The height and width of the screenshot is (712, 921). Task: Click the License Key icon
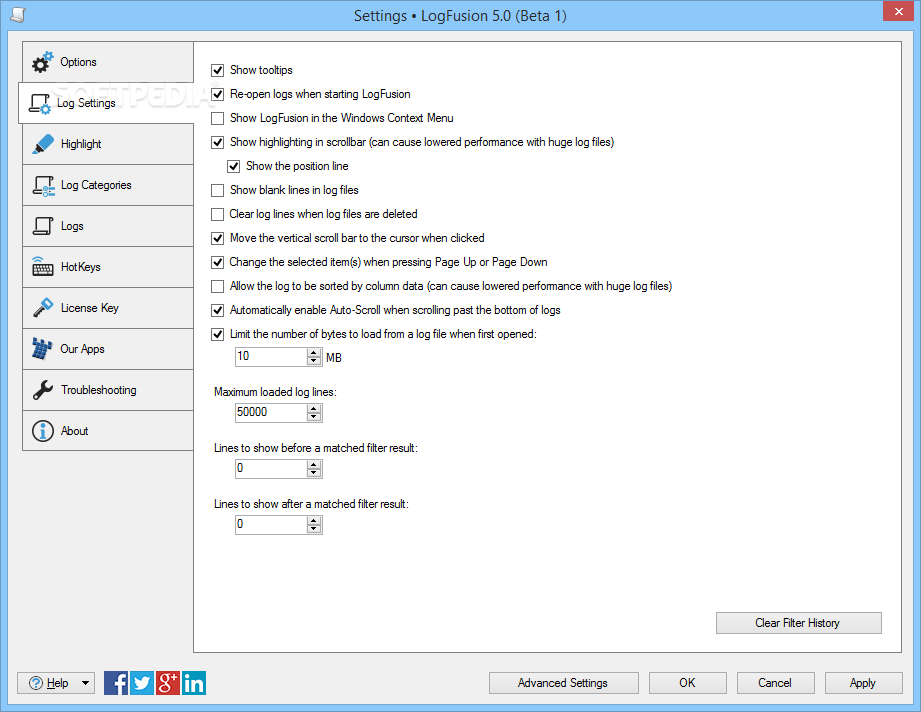coord(43,308)
